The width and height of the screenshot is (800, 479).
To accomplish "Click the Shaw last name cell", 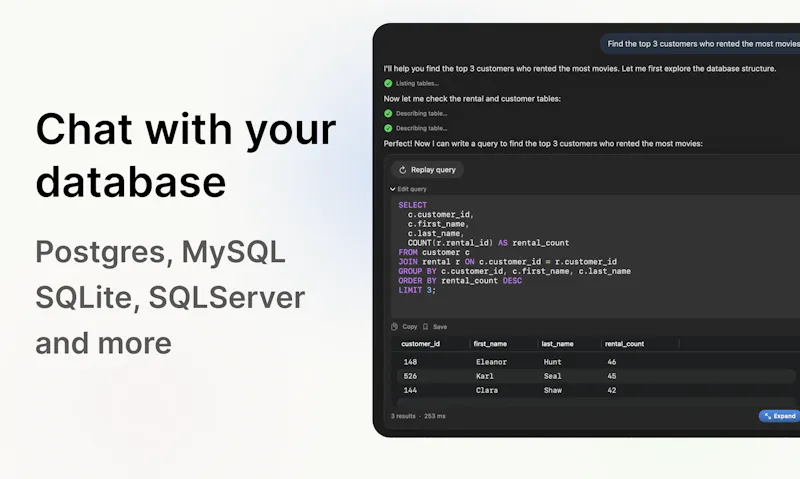I will point(553,390).
